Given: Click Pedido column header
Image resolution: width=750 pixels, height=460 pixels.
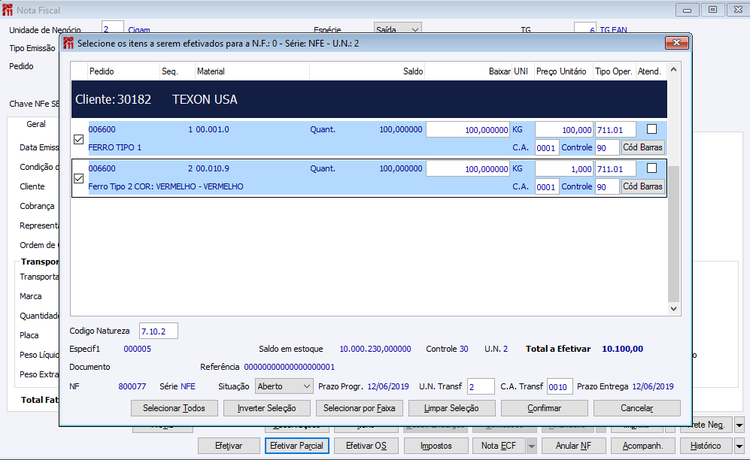Looking at the screenshot, I should pos(124,71).
